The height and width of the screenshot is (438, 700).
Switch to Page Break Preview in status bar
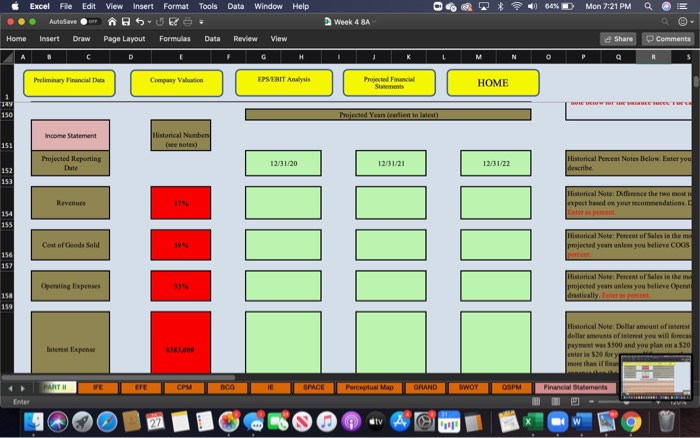[x=575, y=401]
